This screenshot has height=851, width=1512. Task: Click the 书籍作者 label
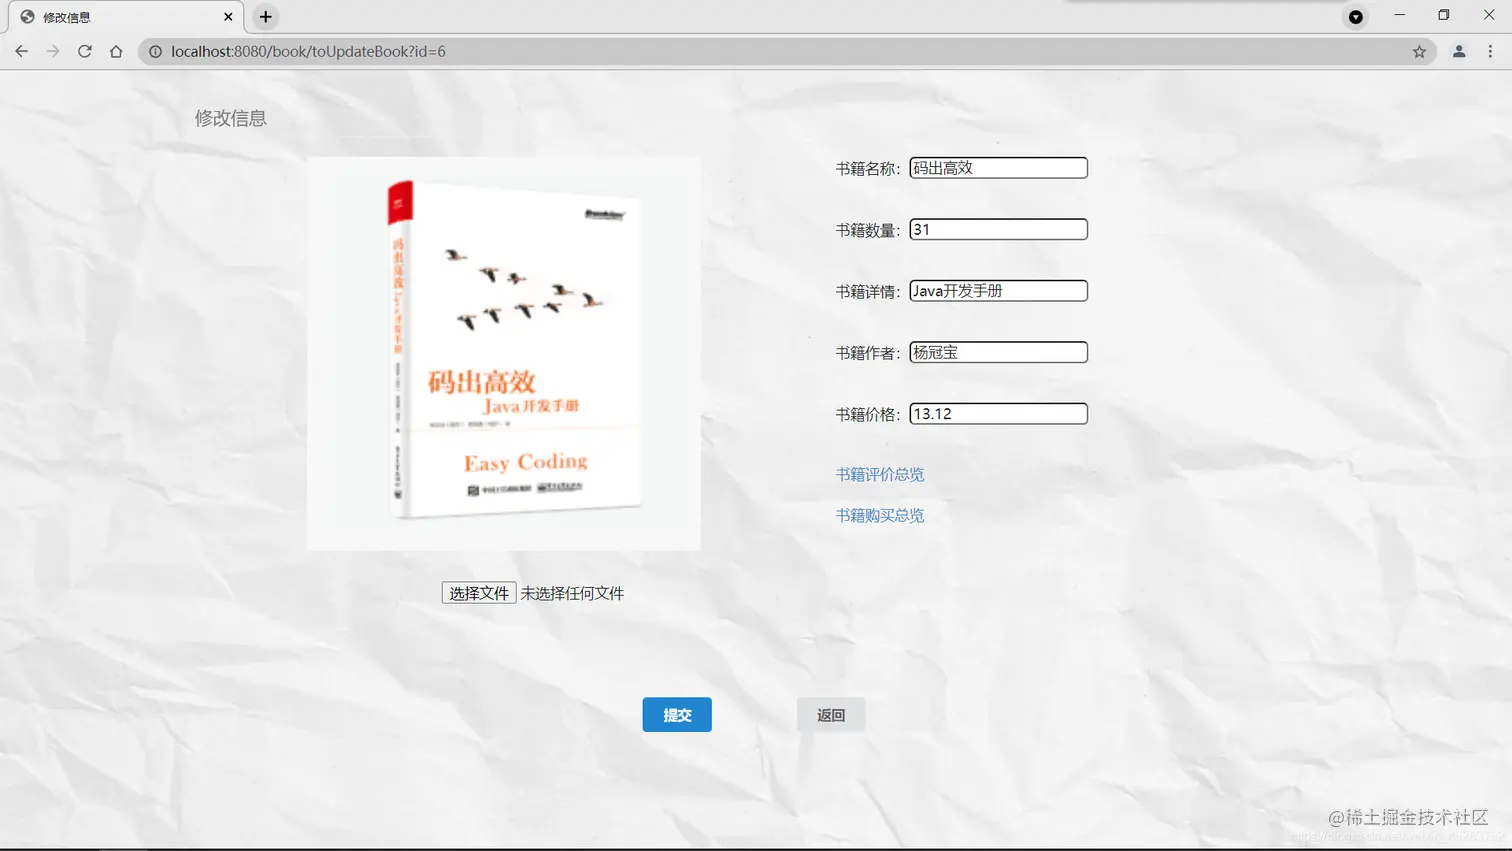click(868, 353)
